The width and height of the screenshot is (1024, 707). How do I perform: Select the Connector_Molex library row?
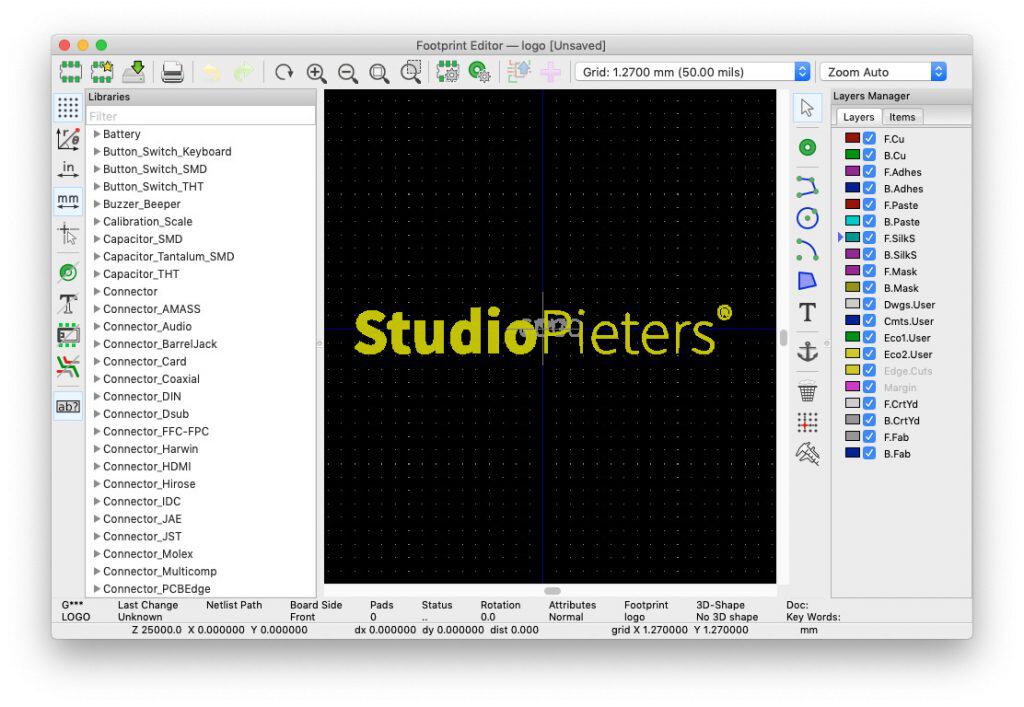(200, 554)
